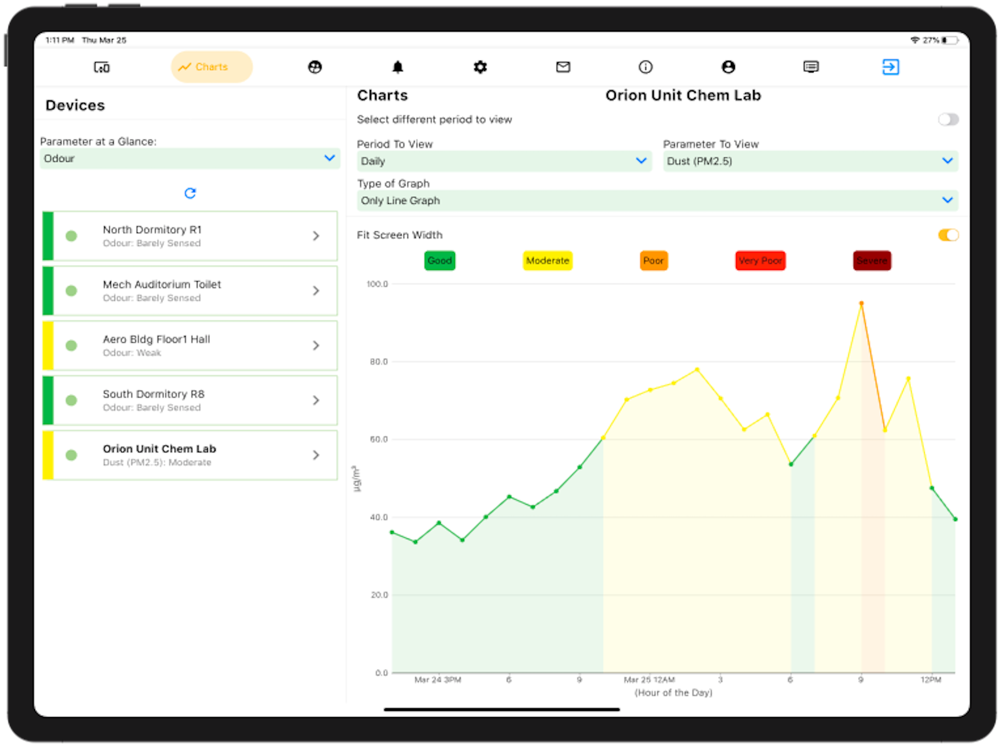
Task: Open Parameter To View Dust dropdown
Action: click(810, 161)
